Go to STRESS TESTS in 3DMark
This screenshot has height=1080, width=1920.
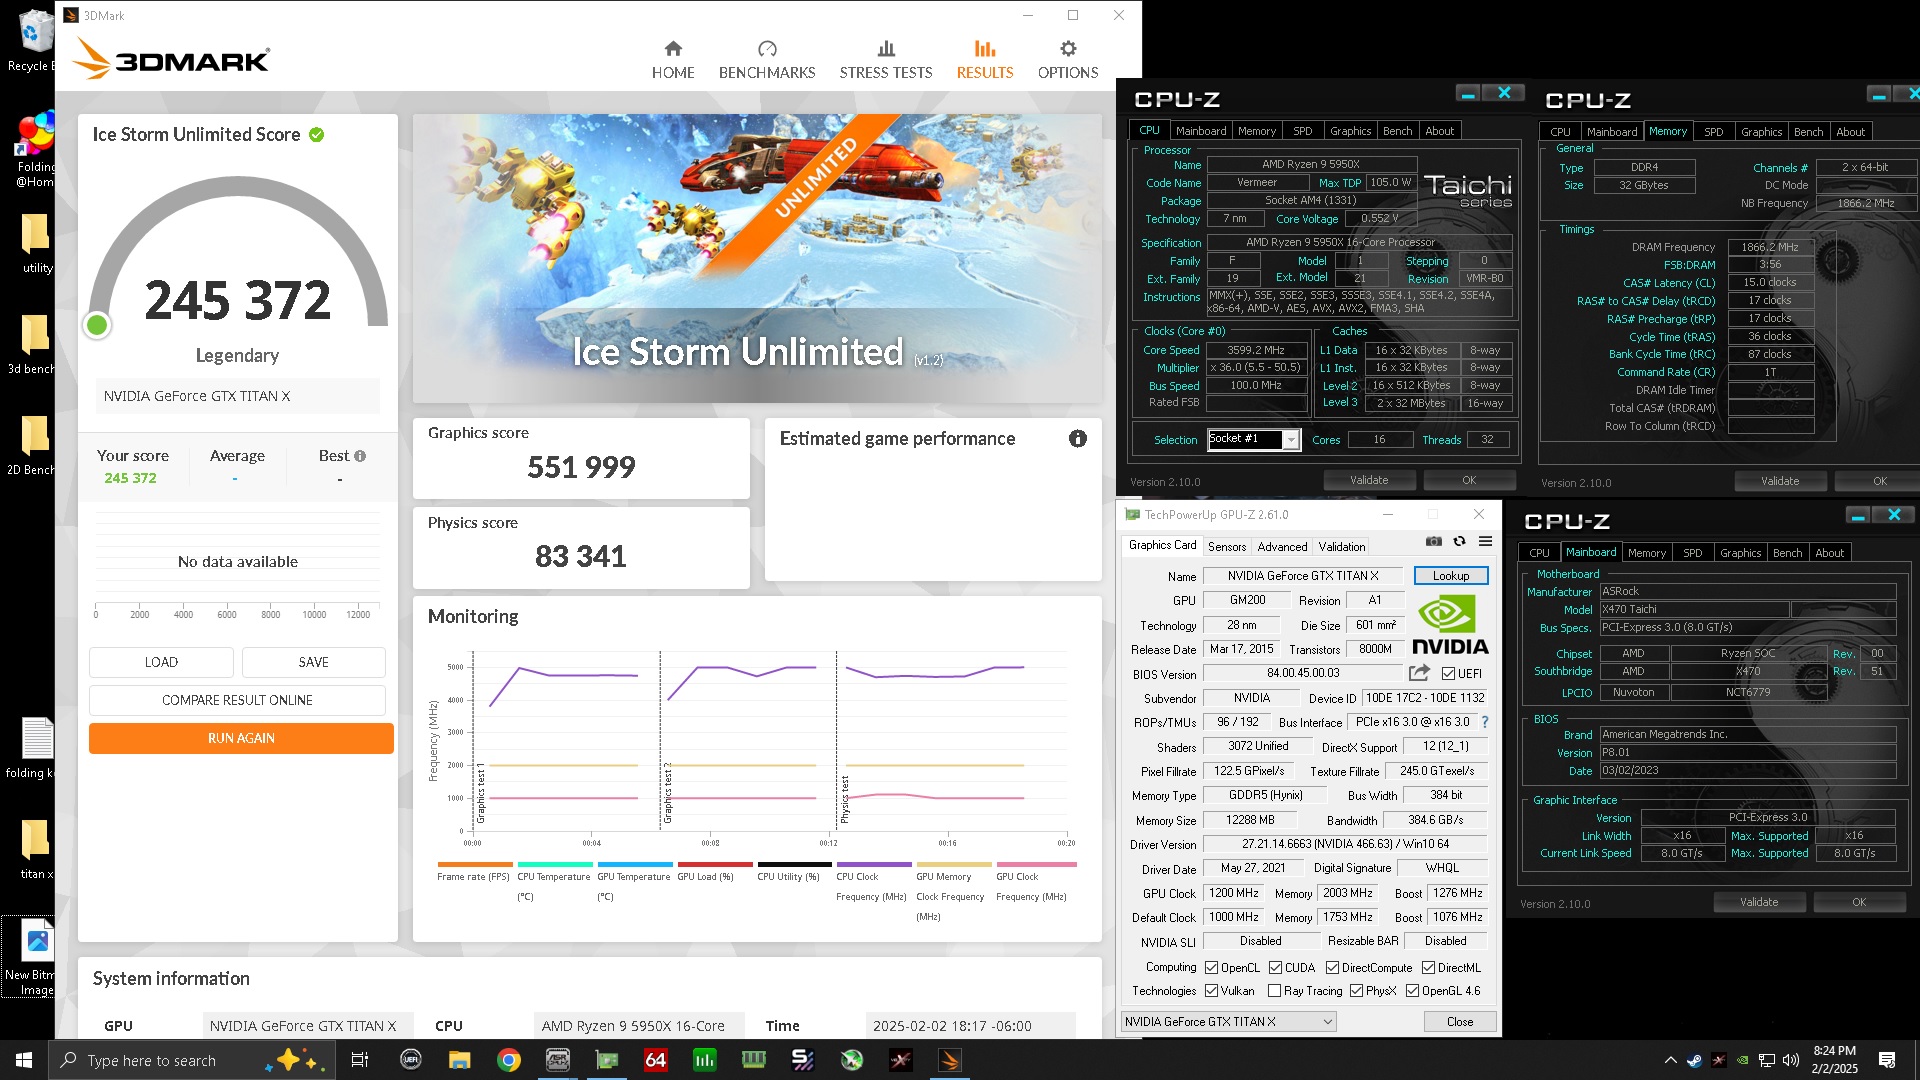click(886, 60)
